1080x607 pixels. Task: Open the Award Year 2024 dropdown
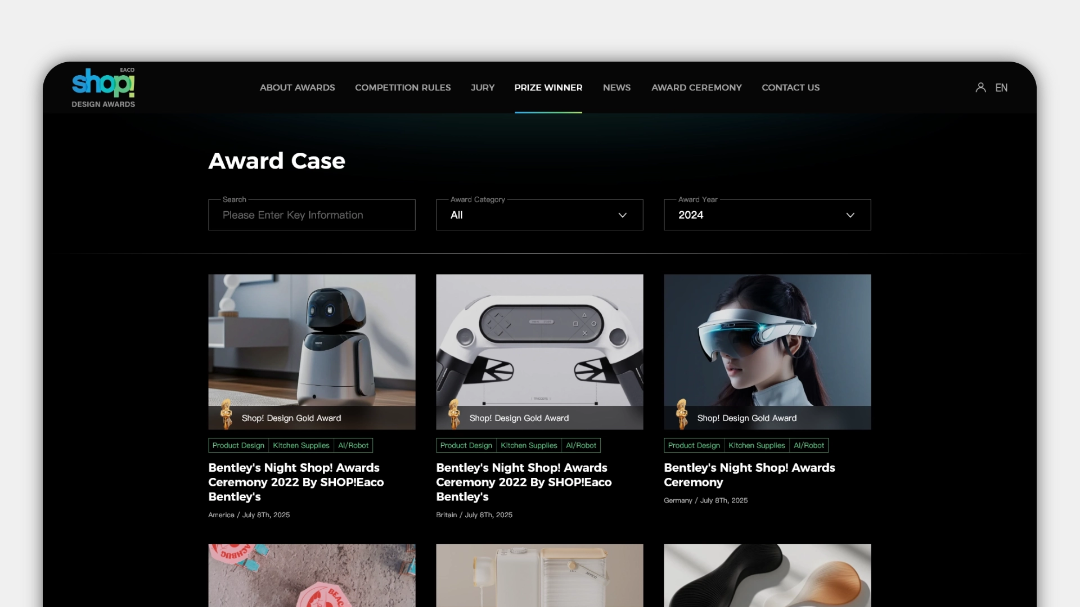[x=767, y=215]
